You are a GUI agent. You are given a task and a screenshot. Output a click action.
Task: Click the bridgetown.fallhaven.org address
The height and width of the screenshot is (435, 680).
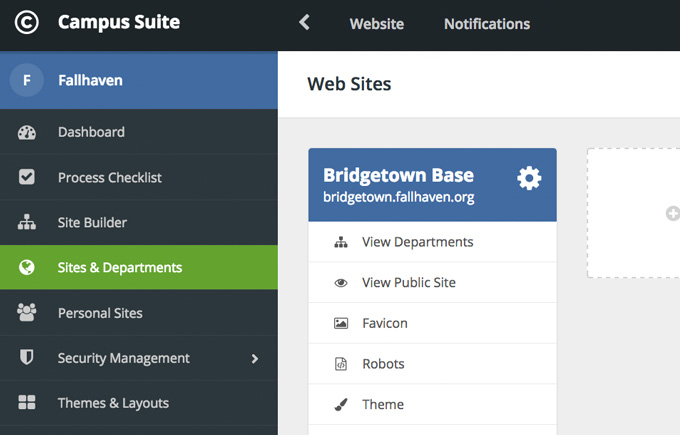tap(399, 197)
